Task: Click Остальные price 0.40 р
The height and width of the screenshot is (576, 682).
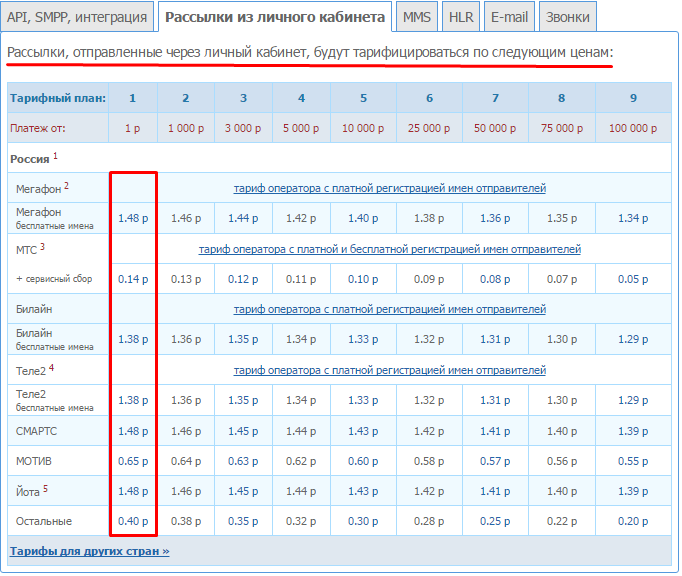Action: (x=133, y=521)
